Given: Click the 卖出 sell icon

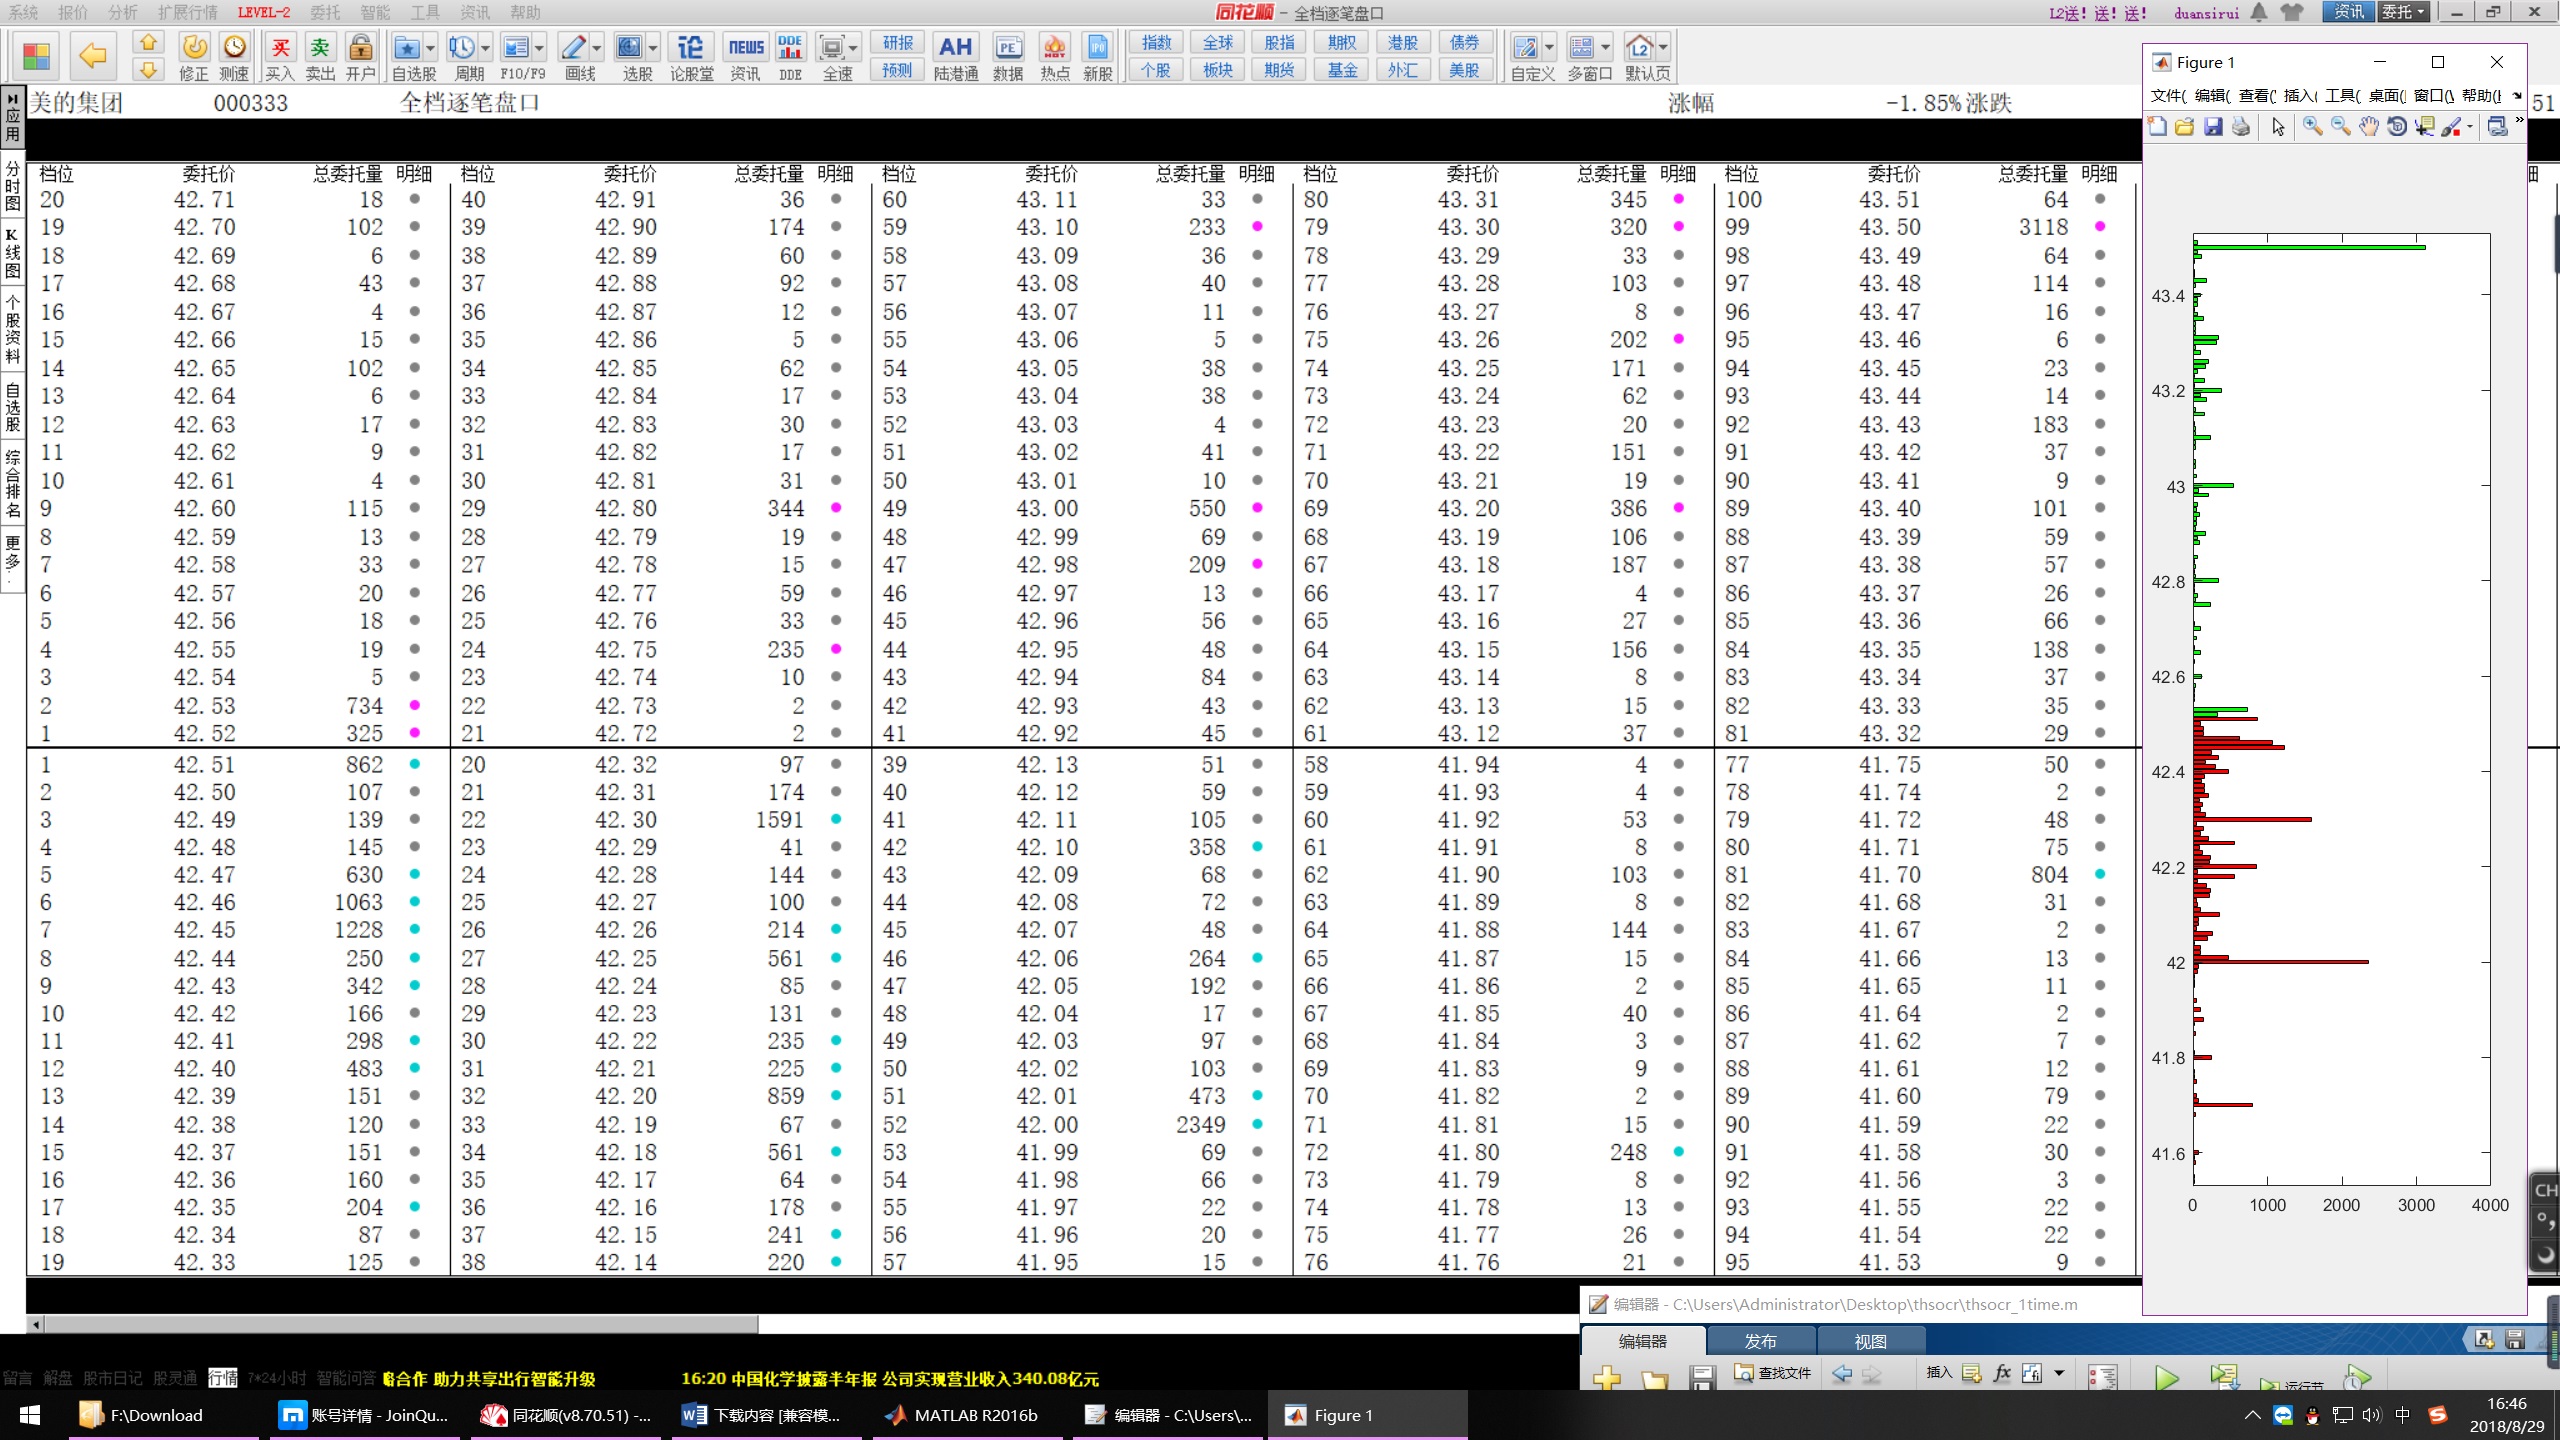Looking at the screenshot, I should 320,47.
